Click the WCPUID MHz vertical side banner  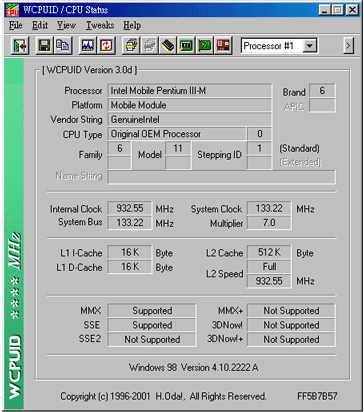point(14,233)
